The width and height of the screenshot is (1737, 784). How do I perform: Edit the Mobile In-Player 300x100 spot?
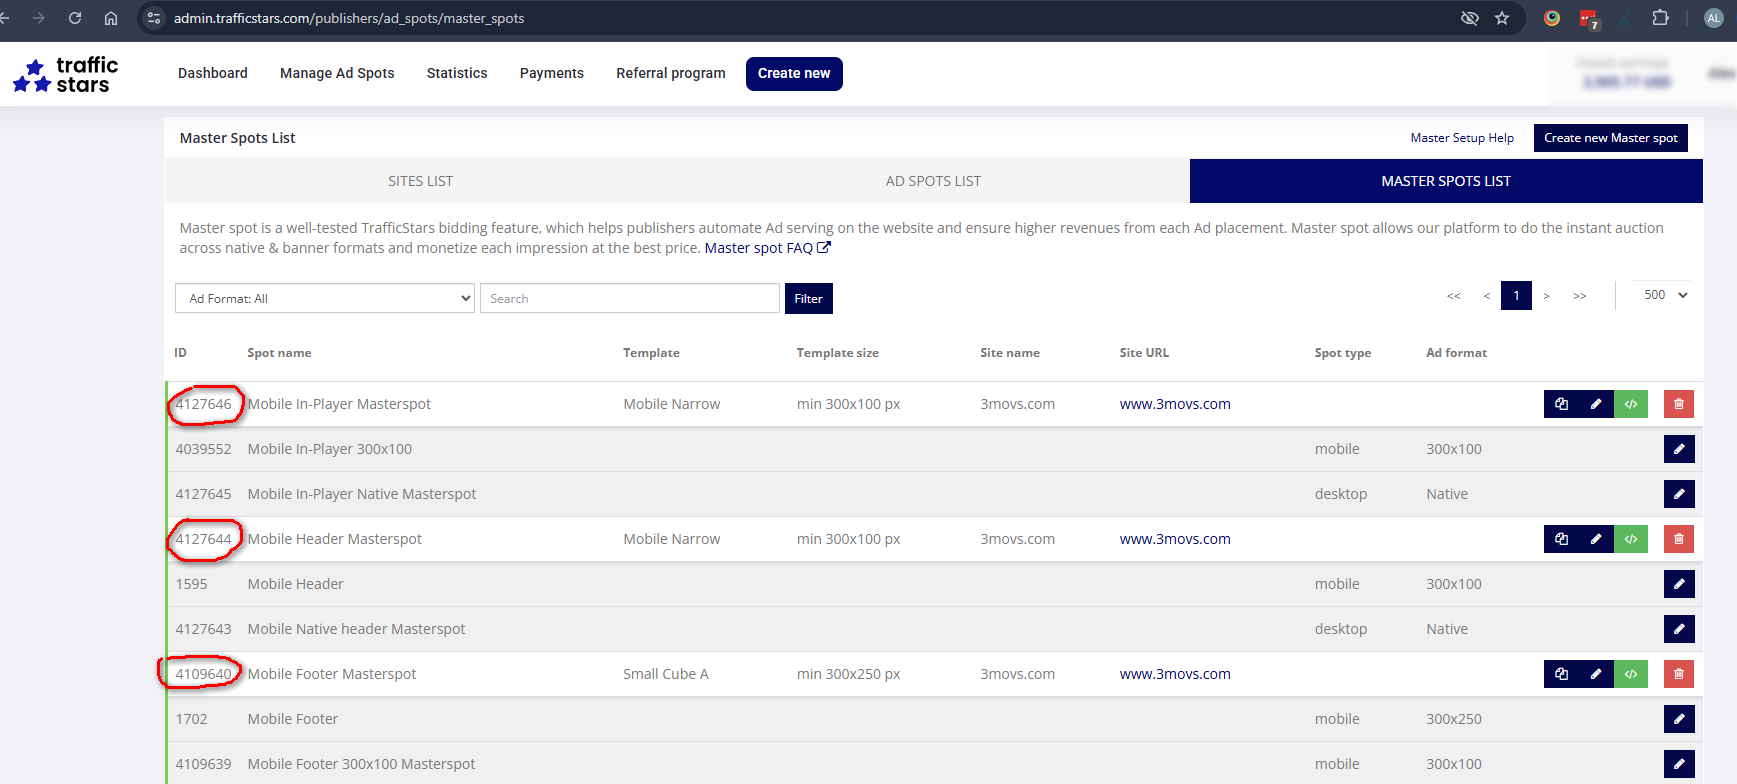pyautogui.click(x=1679, y=449)
